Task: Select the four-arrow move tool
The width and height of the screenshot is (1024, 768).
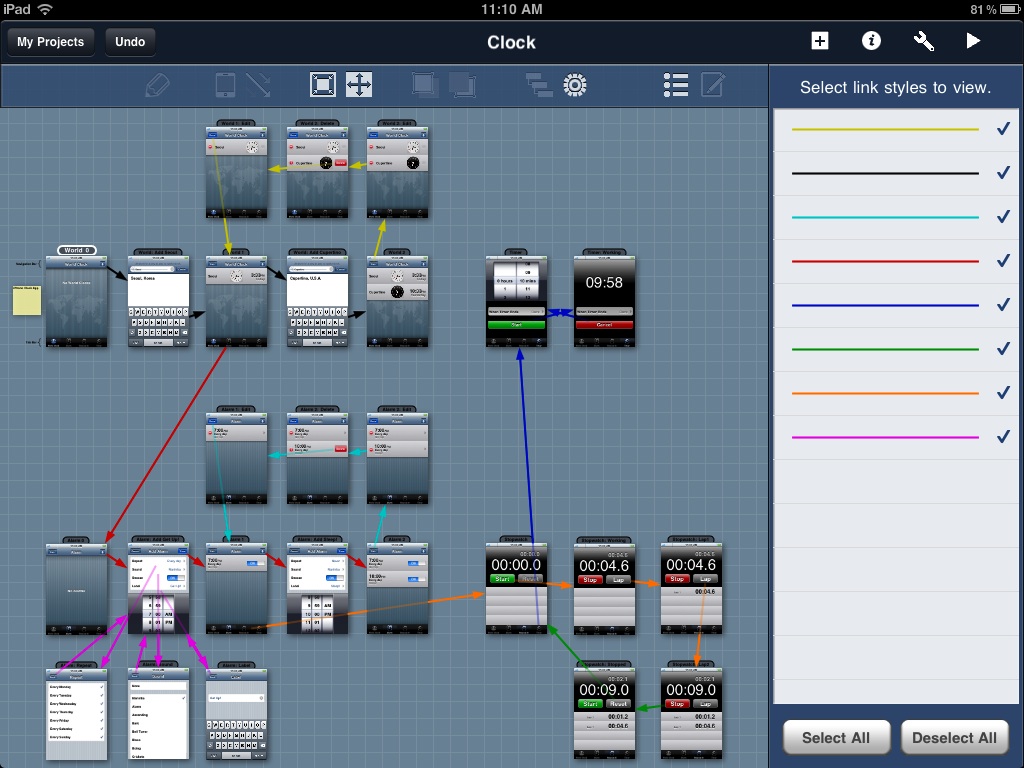Action: click(x=359, y=85)
